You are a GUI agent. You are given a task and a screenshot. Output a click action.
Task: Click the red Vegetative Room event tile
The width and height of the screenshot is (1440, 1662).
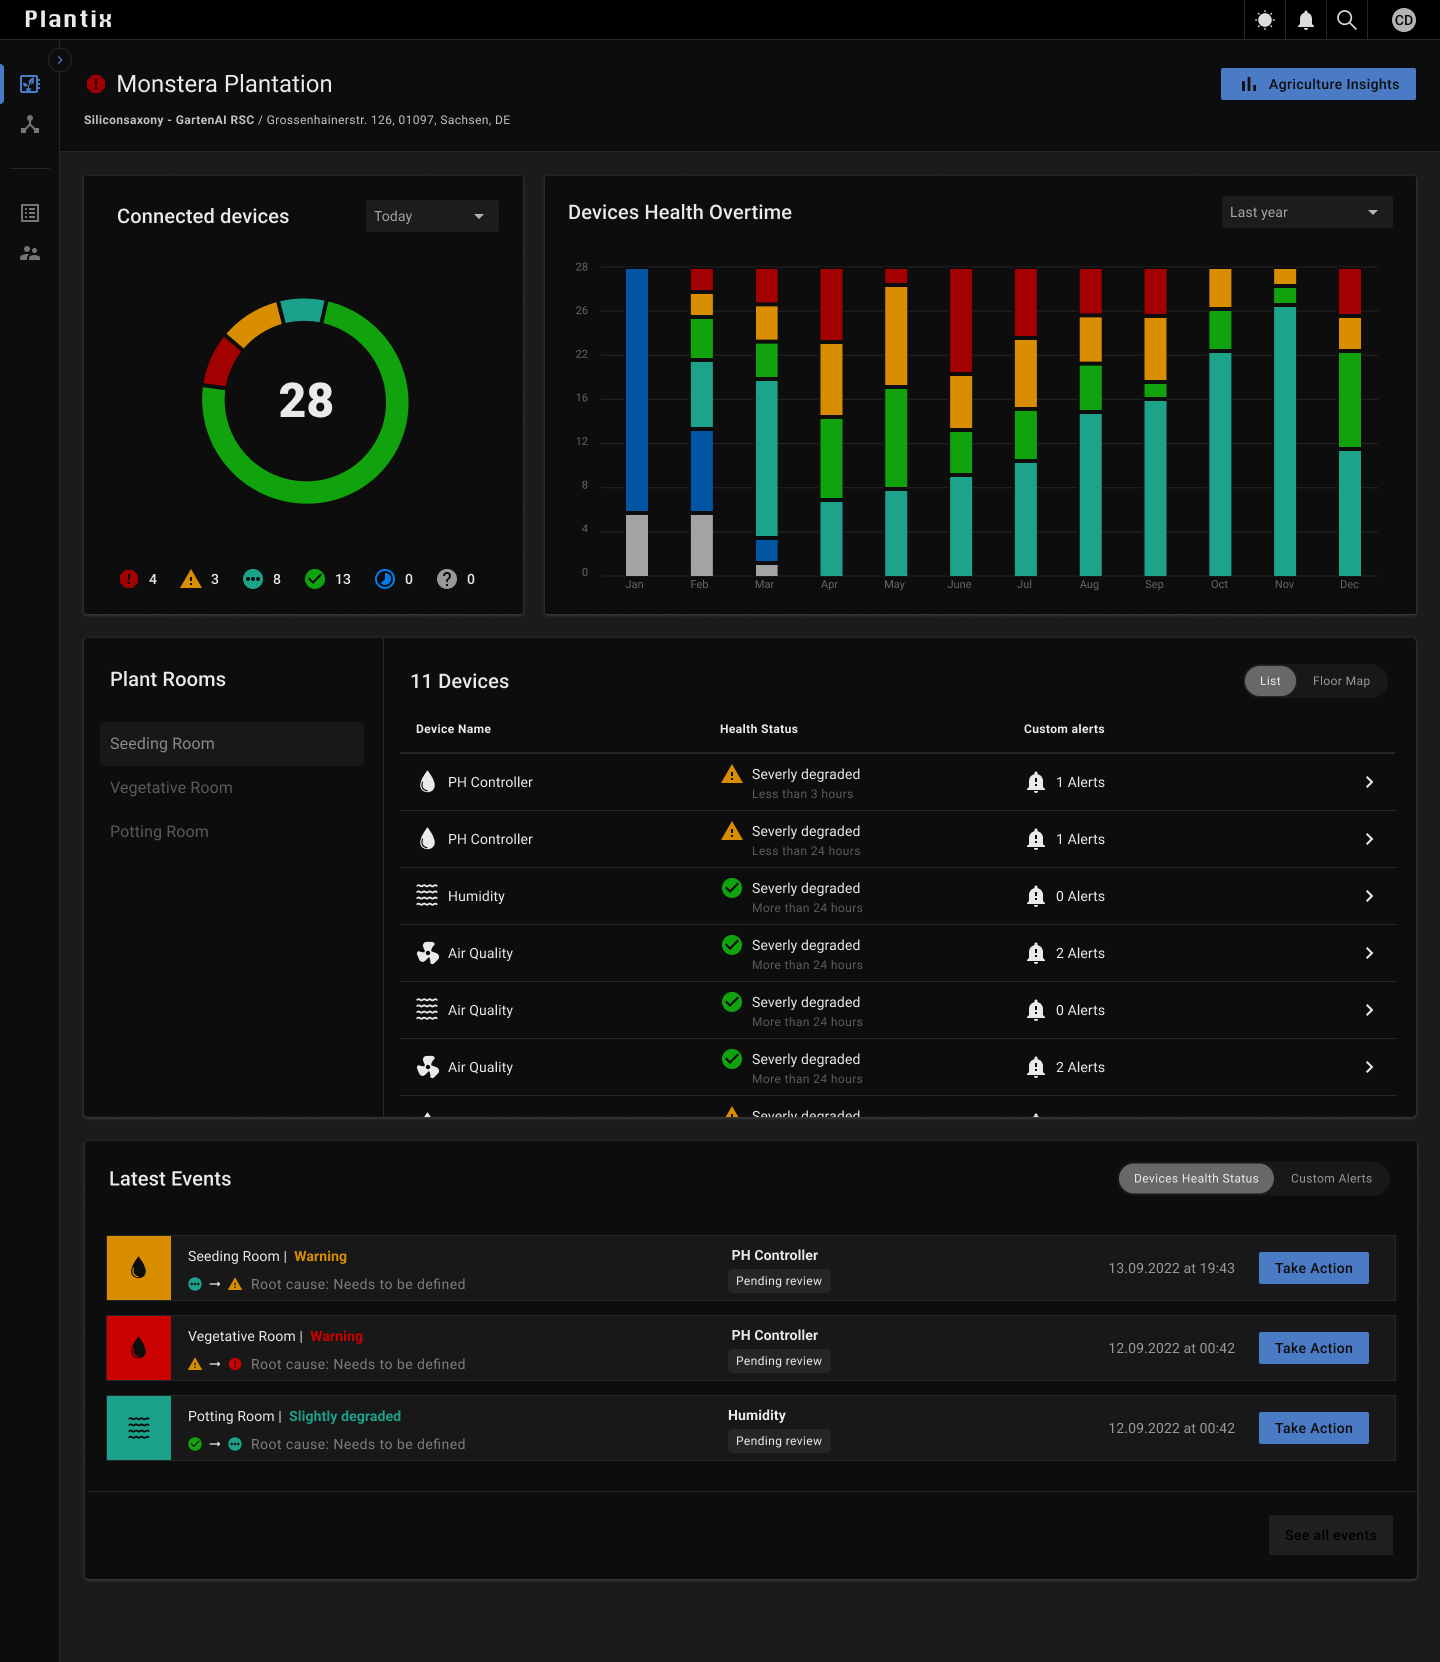(x=139, y=1348)
